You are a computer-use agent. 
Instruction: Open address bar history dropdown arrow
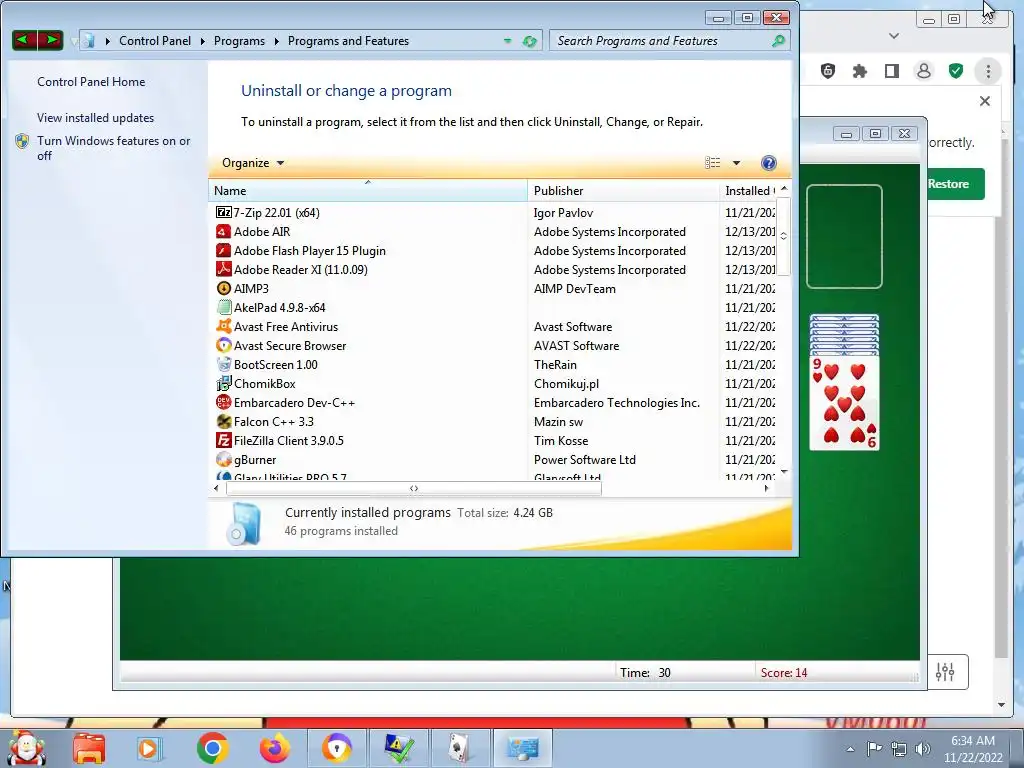tap(507, 41)
